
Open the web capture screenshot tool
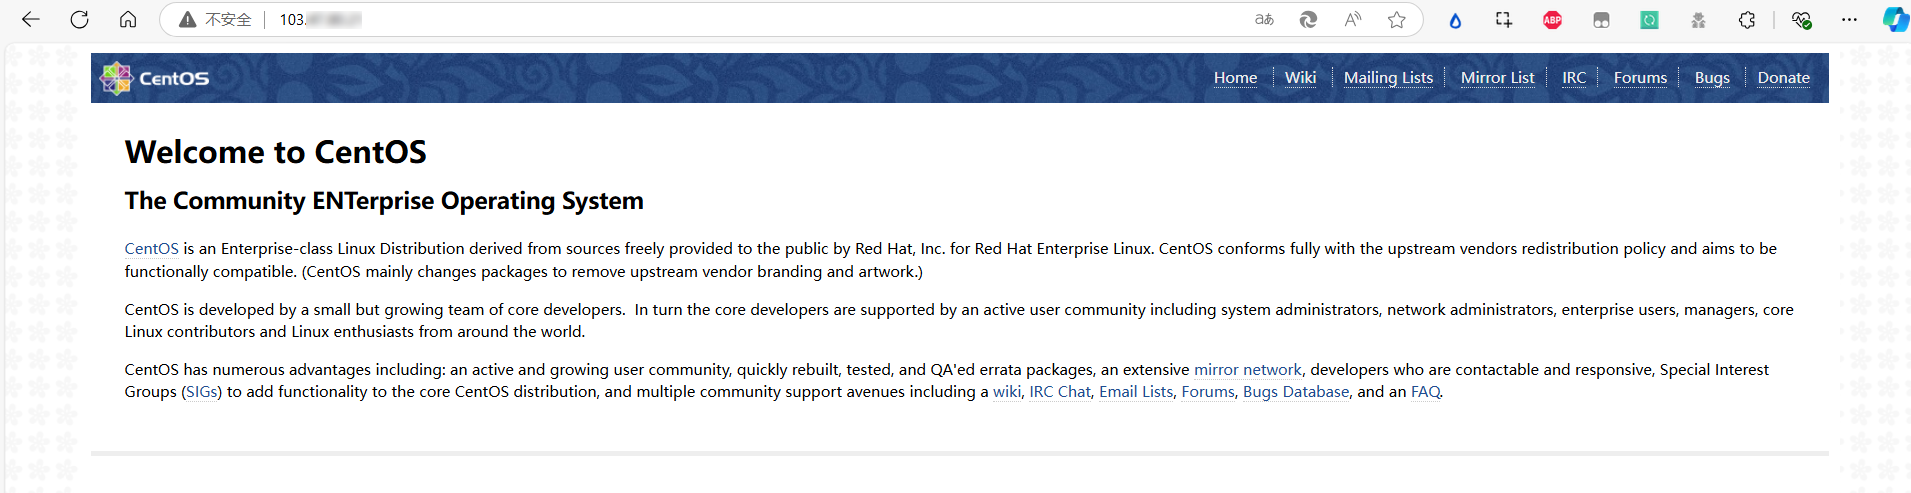(x=1504, y=20)
